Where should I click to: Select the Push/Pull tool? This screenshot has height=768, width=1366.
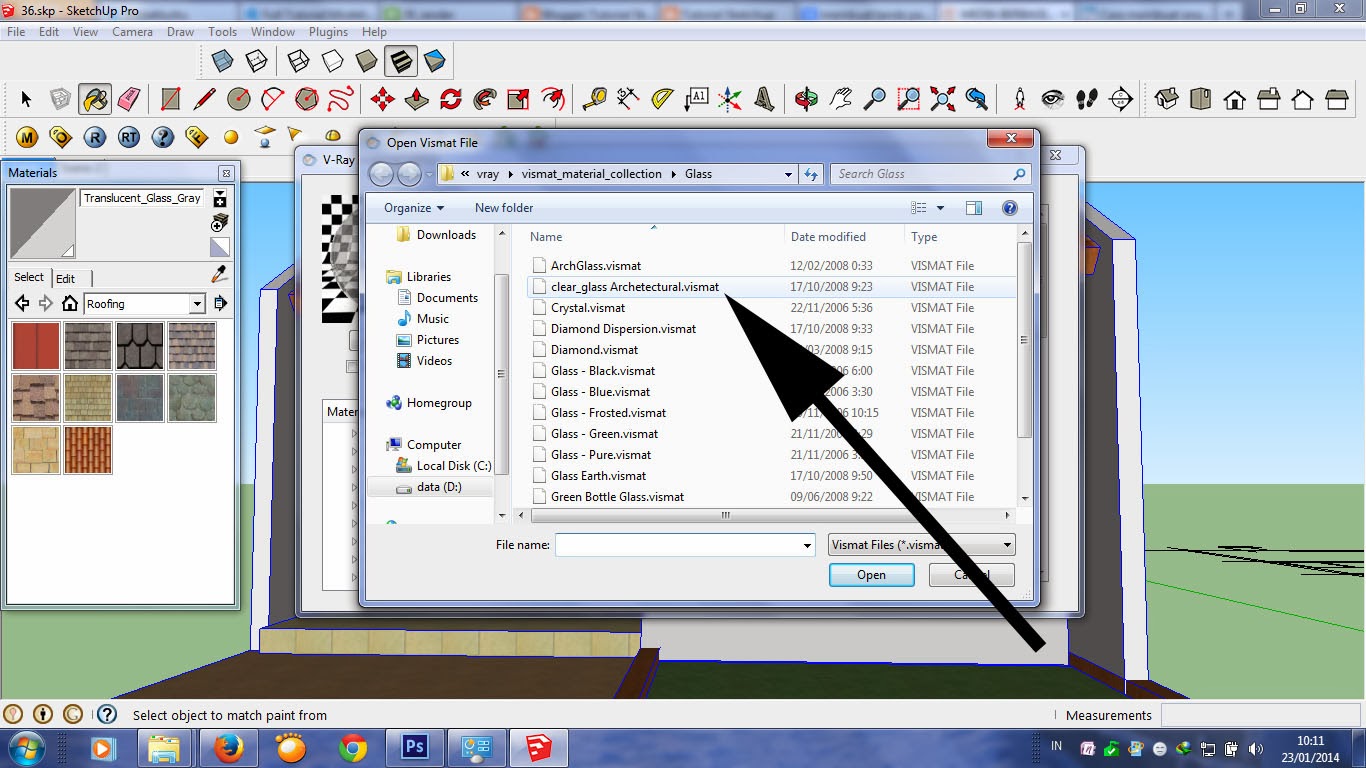tap(417, 99)
